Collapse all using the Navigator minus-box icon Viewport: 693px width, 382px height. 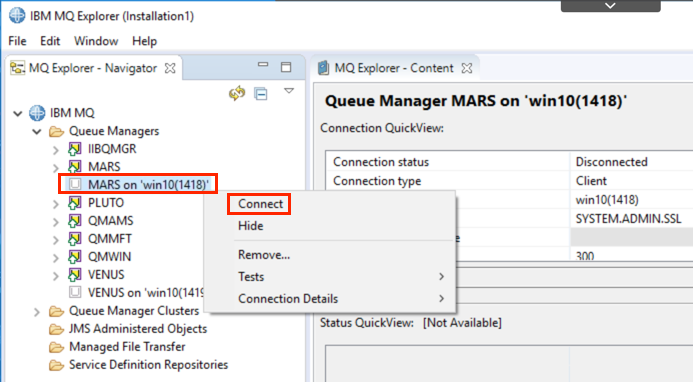[x=261, y=94]
